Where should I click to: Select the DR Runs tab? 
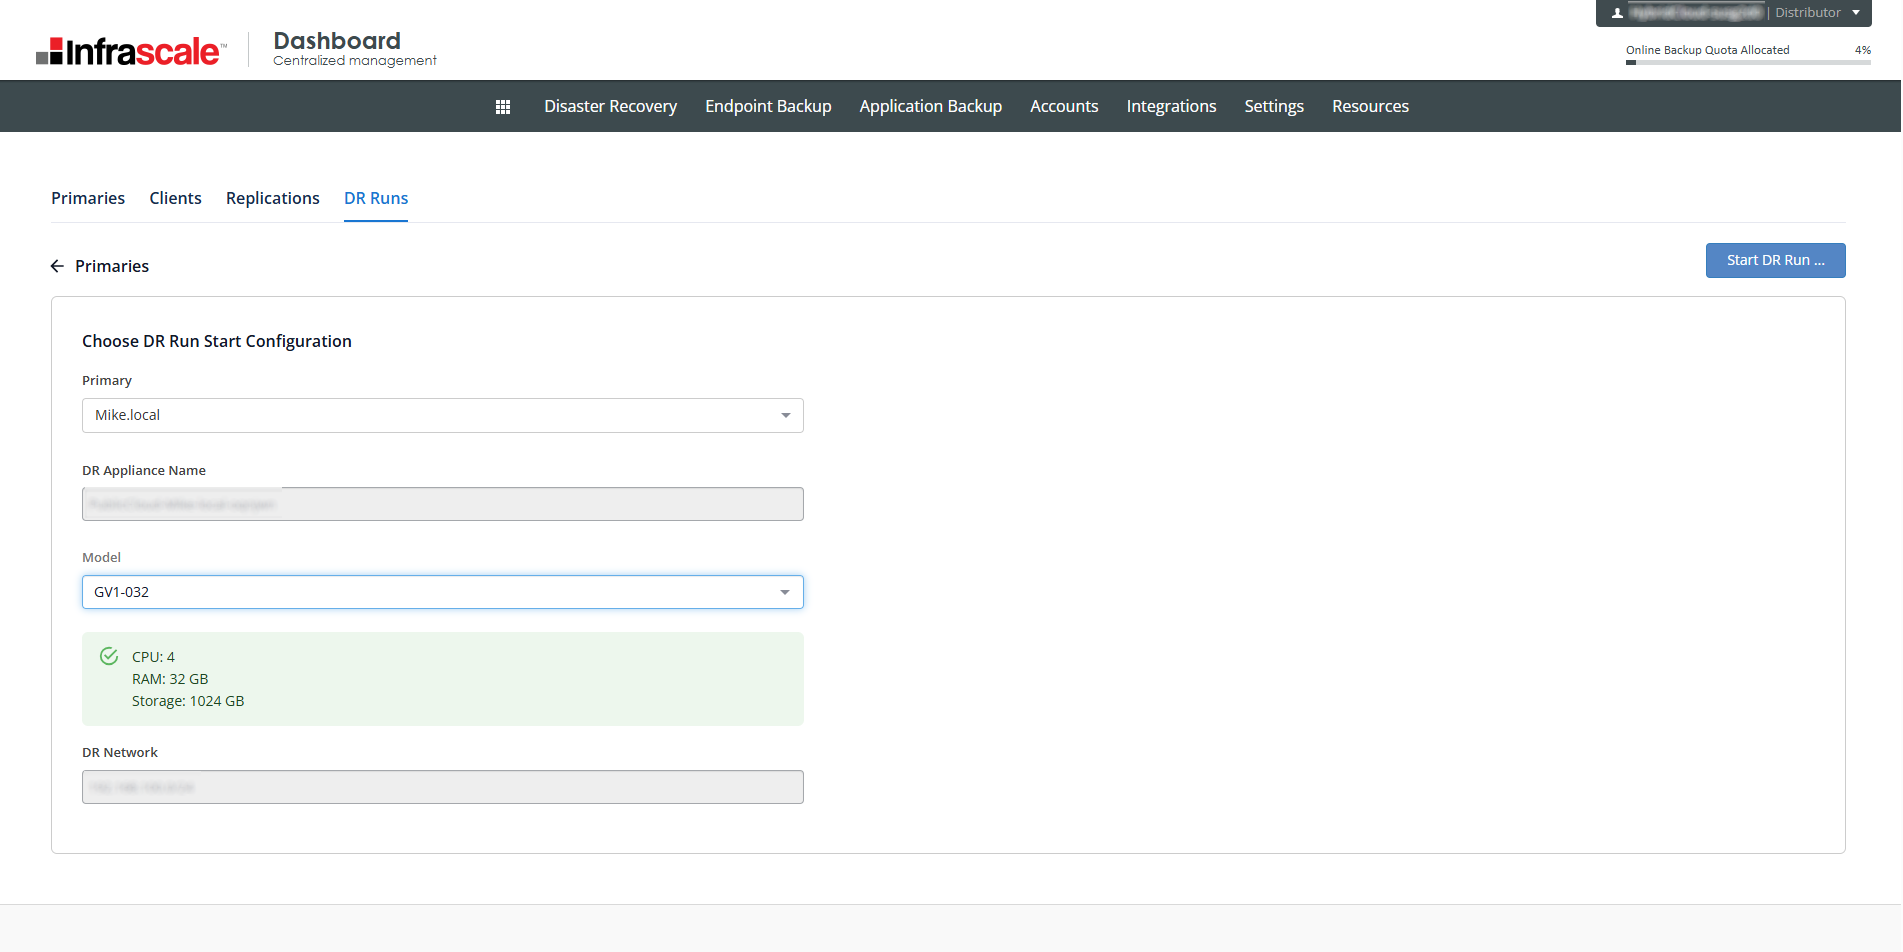pyautogui.click(x=376, y=198)
